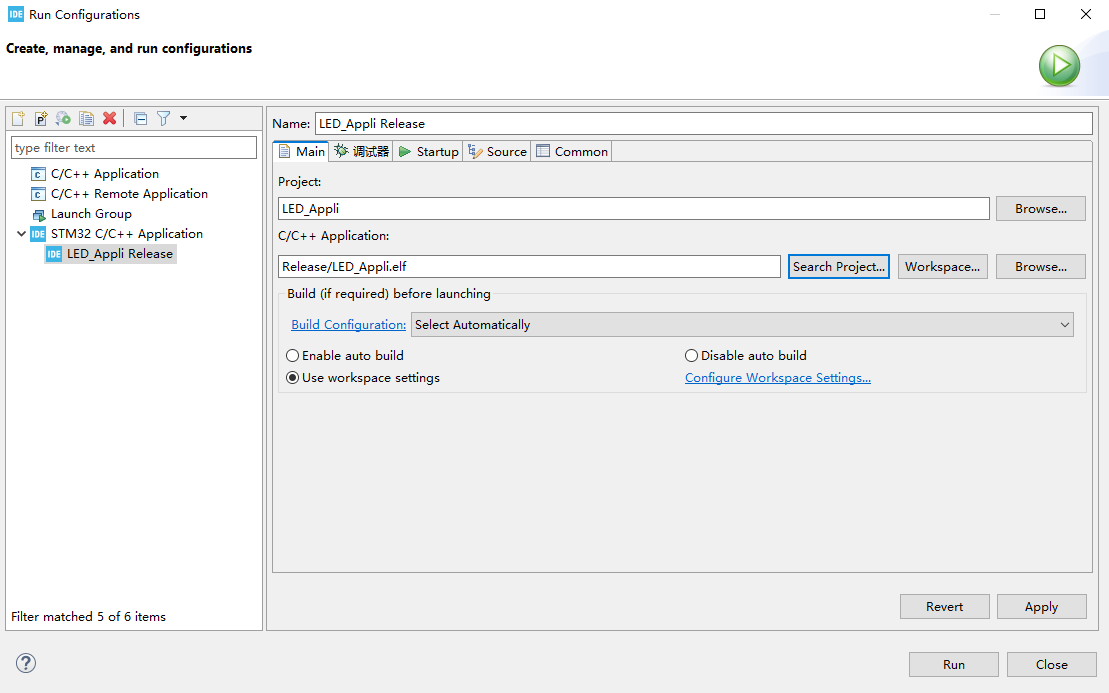Switch to the Startup tab
The height and width of the screenshot is (693, 1109).
click(429, 151)
